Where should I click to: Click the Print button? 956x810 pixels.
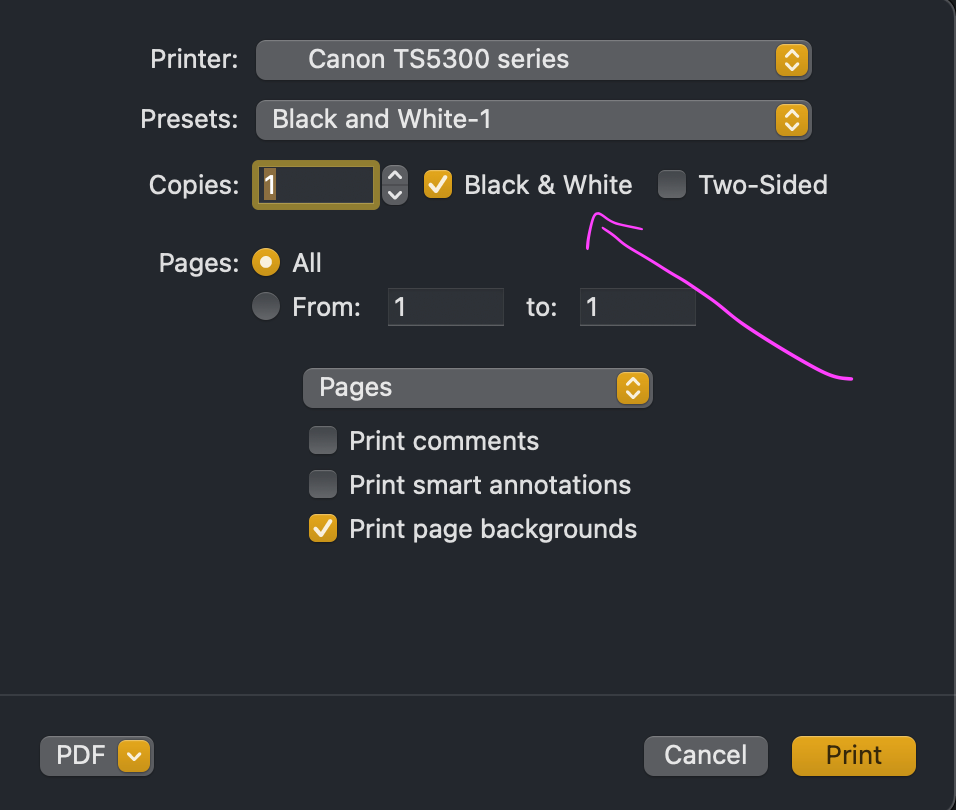[853, 756]
